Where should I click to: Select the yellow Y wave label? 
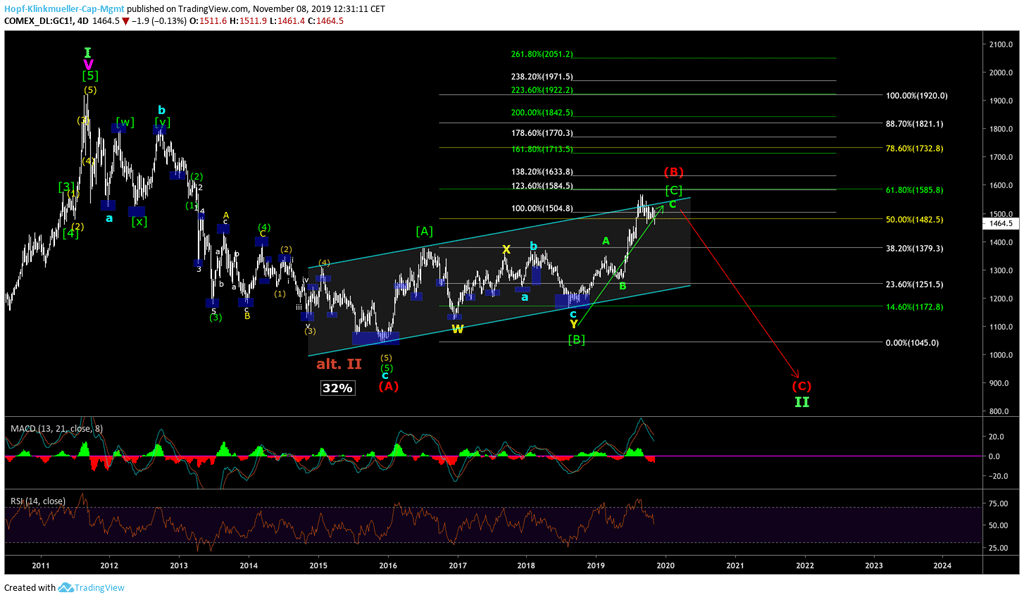pyautogui.click(x=573, y=324)
